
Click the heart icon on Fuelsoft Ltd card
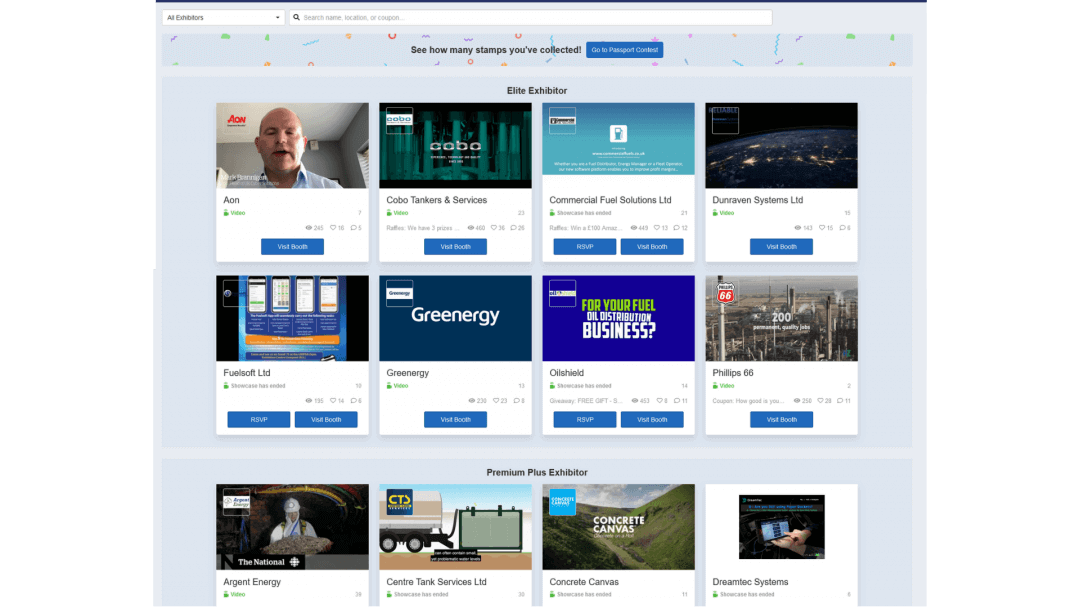tap(335, 401)
